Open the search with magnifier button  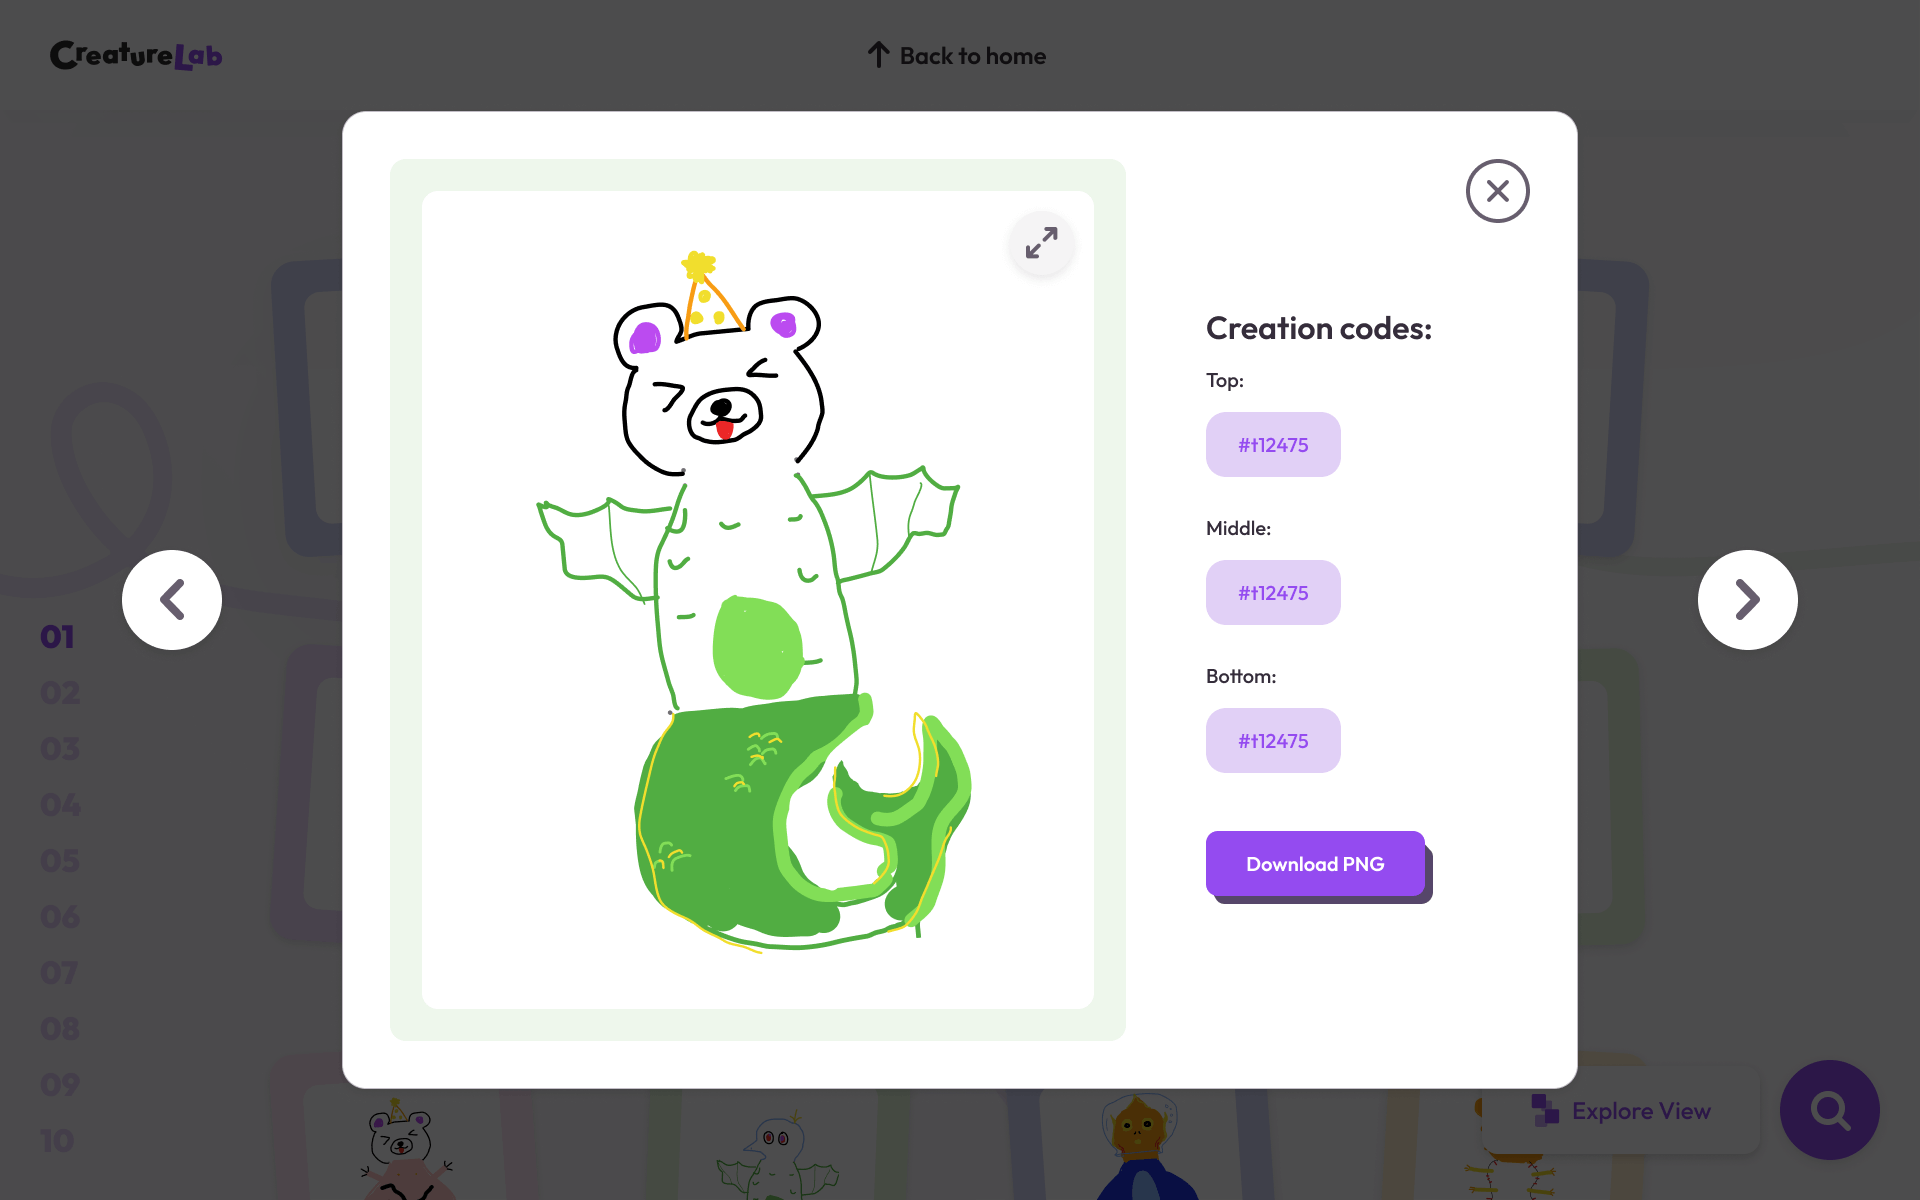(x=1829, y=1110)
